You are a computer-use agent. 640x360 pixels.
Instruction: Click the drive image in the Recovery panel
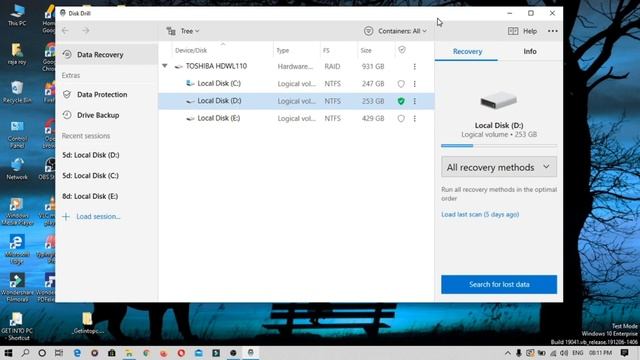499,100
